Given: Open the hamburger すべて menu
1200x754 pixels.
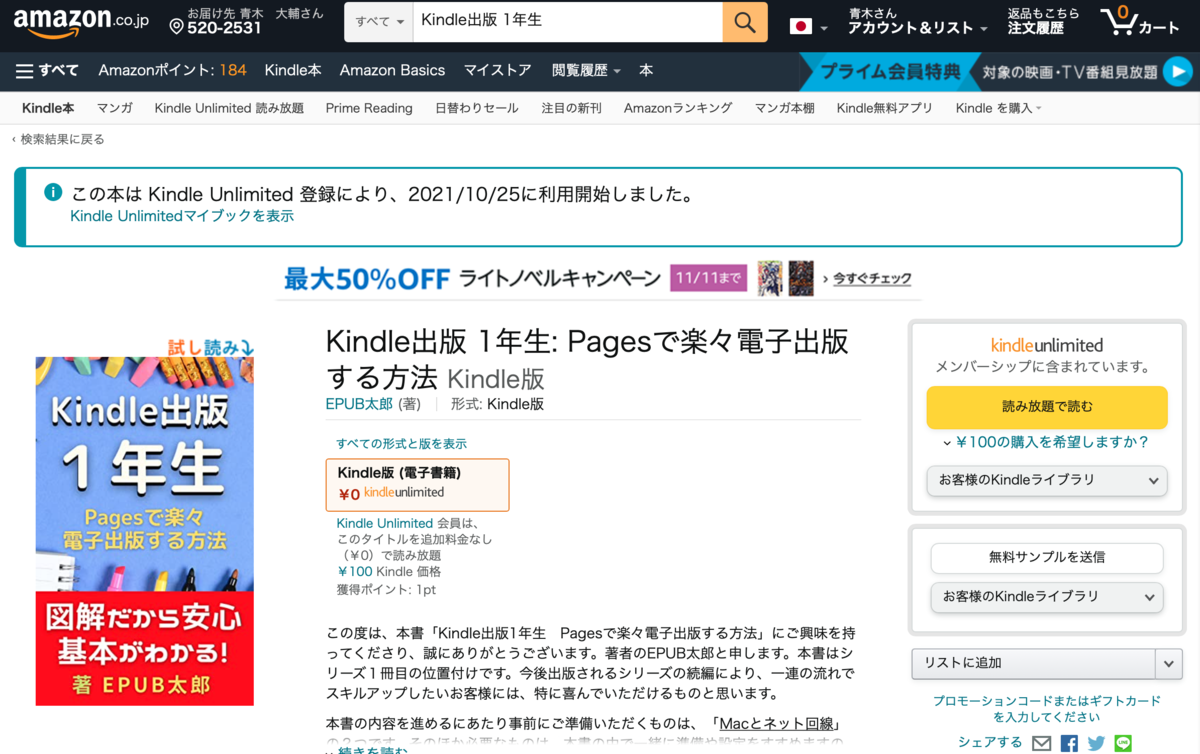Looking at the screenshot, I should click(x=47, y=70).
